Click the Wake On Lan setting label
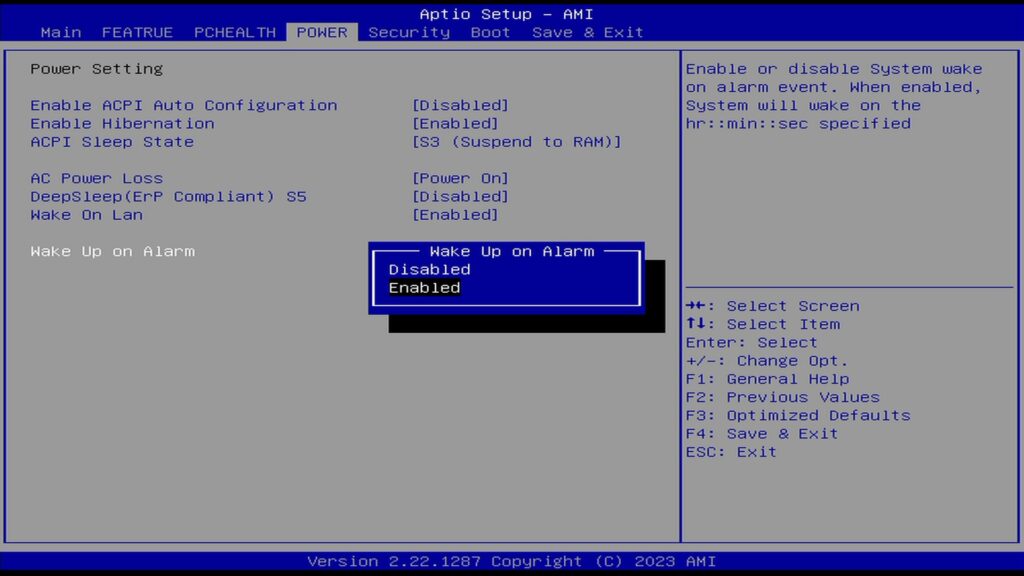The height and width of the screenshot is (576, 1024). coord(86,215)
